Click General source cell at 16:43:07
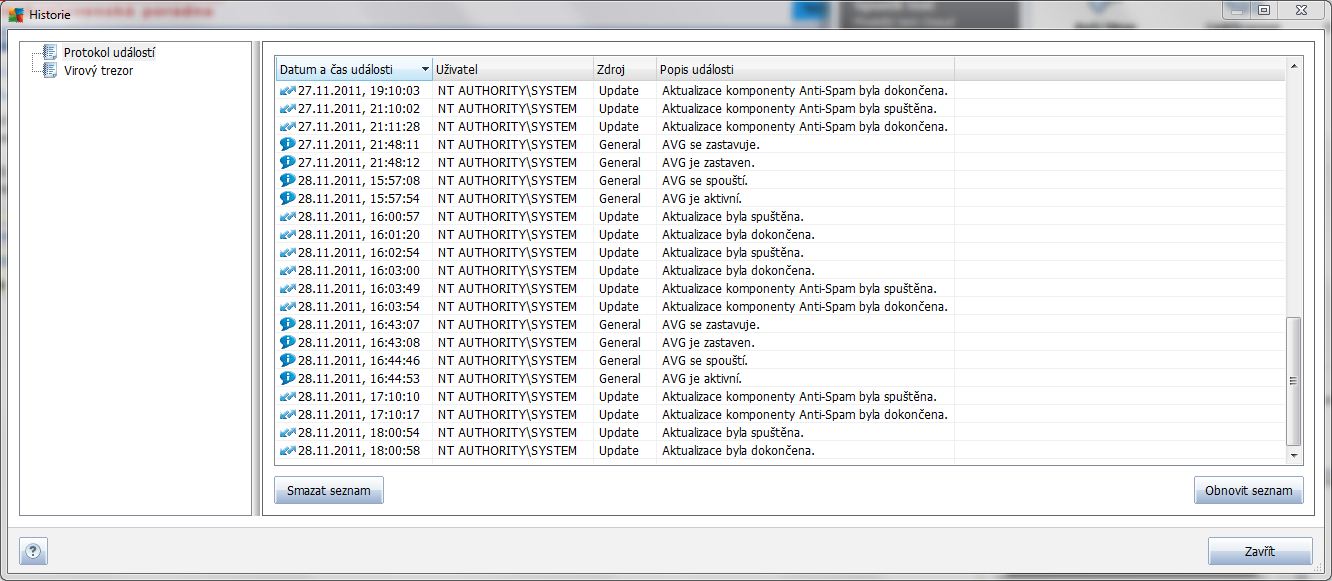Image resolution: width=1332 pixels, height=581 pixels. [620, 324]
